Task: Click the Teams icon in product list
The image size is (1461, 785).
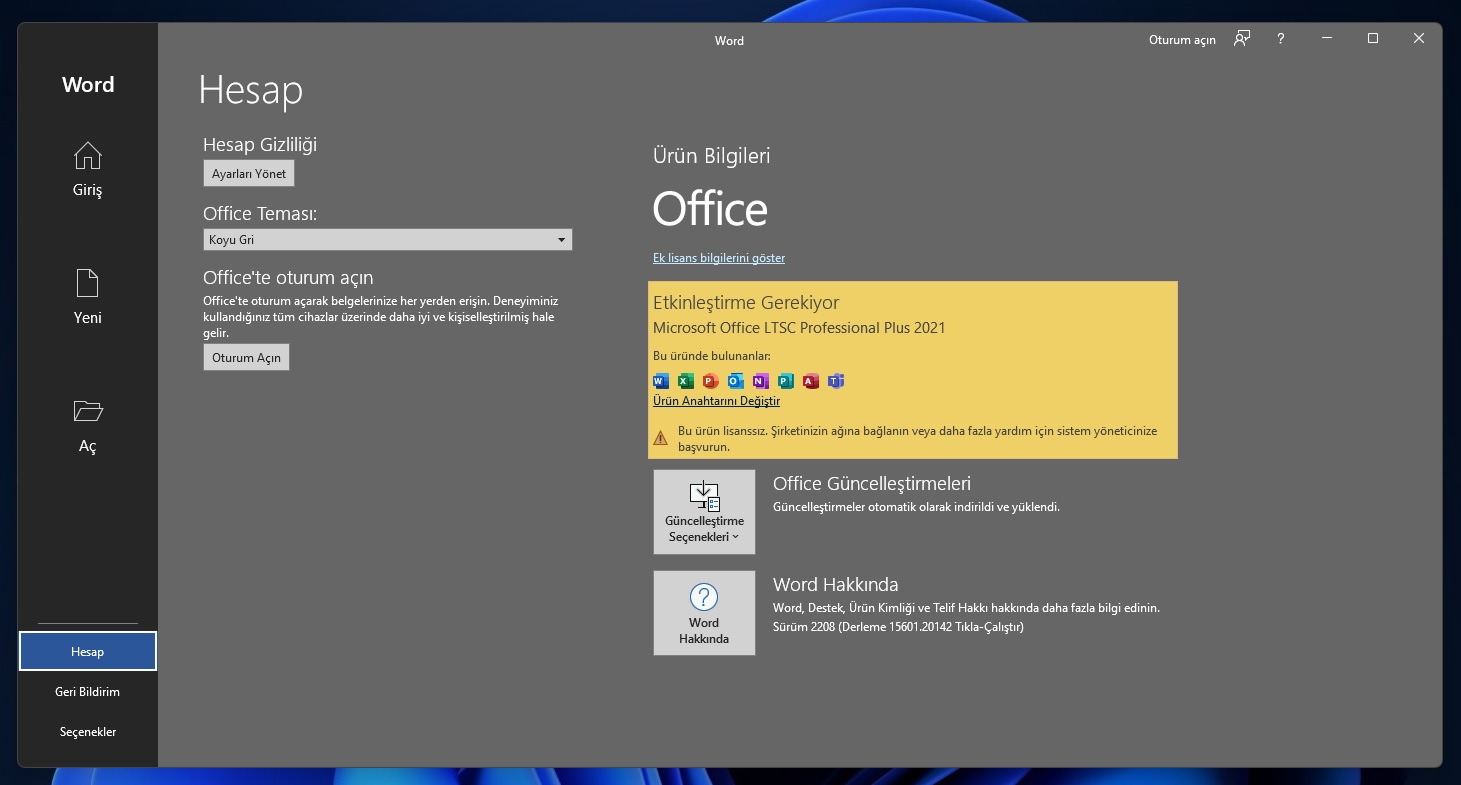Action: [836, 381]
